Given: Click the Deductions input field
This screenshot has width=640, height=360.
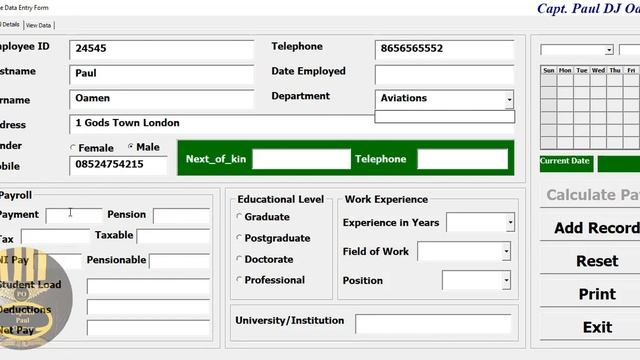Looking at the screenshot, I should tap(149, 307).
